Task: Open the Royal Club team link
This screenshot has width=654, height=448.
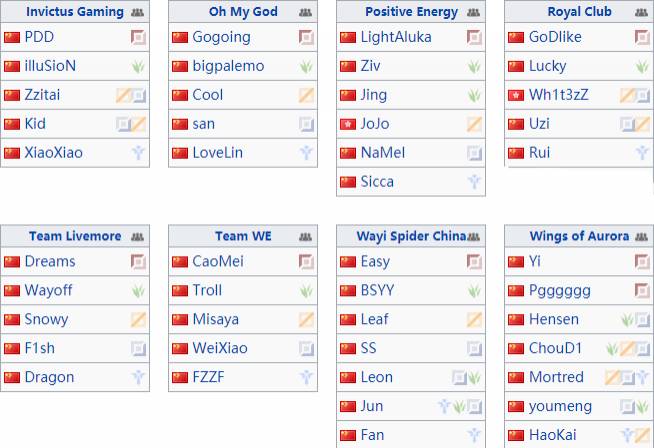Action: [x=579, y=12]
